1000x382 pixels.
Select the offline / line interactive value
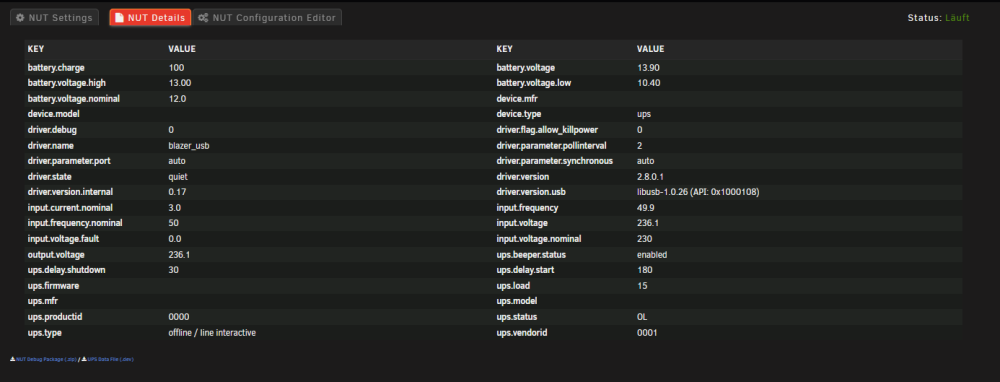(212, 332)
